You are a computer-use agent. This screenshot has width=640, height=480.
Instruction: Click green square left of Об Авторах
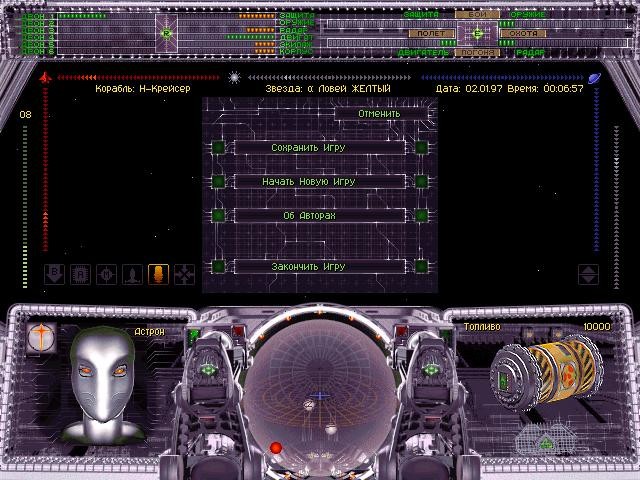pyautogui.click(x=218, y=216)
